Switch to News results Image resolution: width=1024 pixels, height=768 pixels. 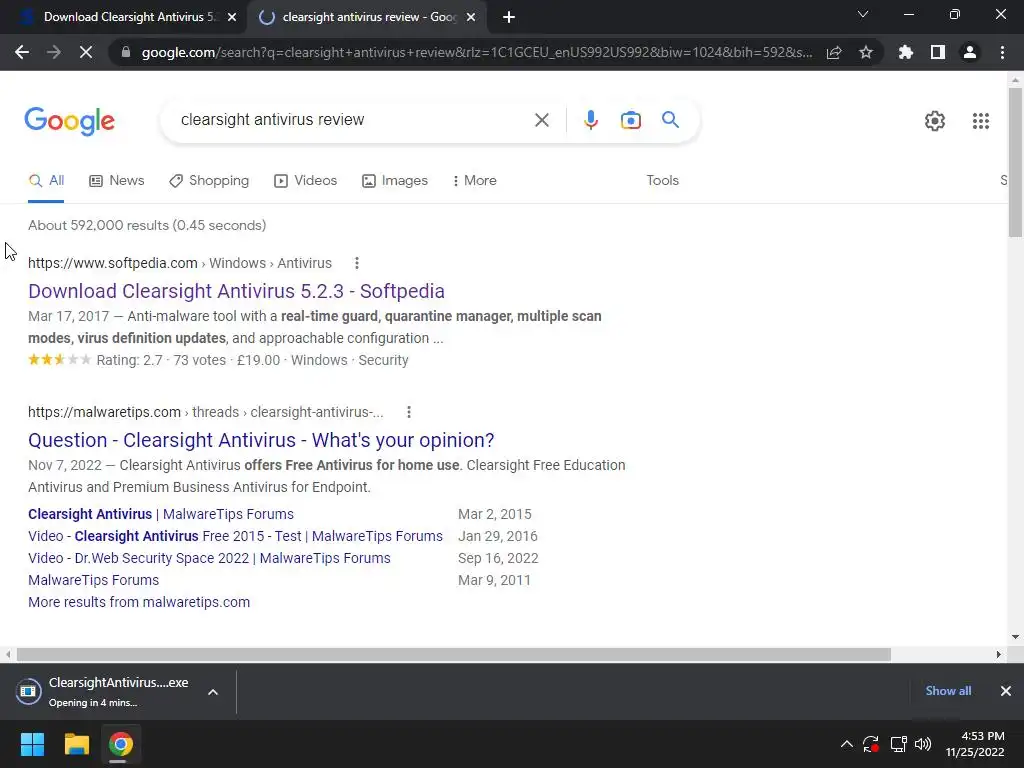pyautogui.click(x=117, y=181)
